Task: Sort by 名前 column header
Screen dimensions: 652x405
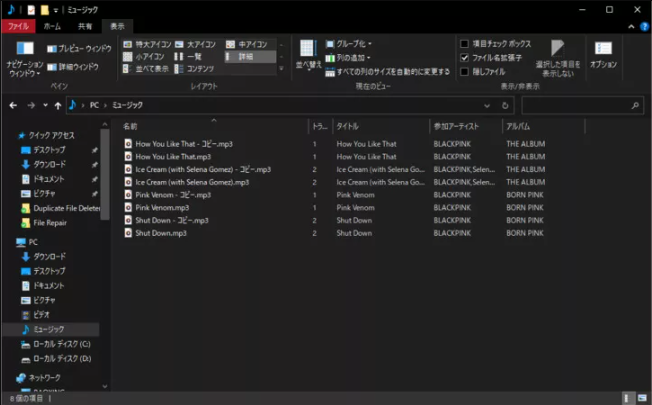Action: pyautogui.click(x=214, y=126)
